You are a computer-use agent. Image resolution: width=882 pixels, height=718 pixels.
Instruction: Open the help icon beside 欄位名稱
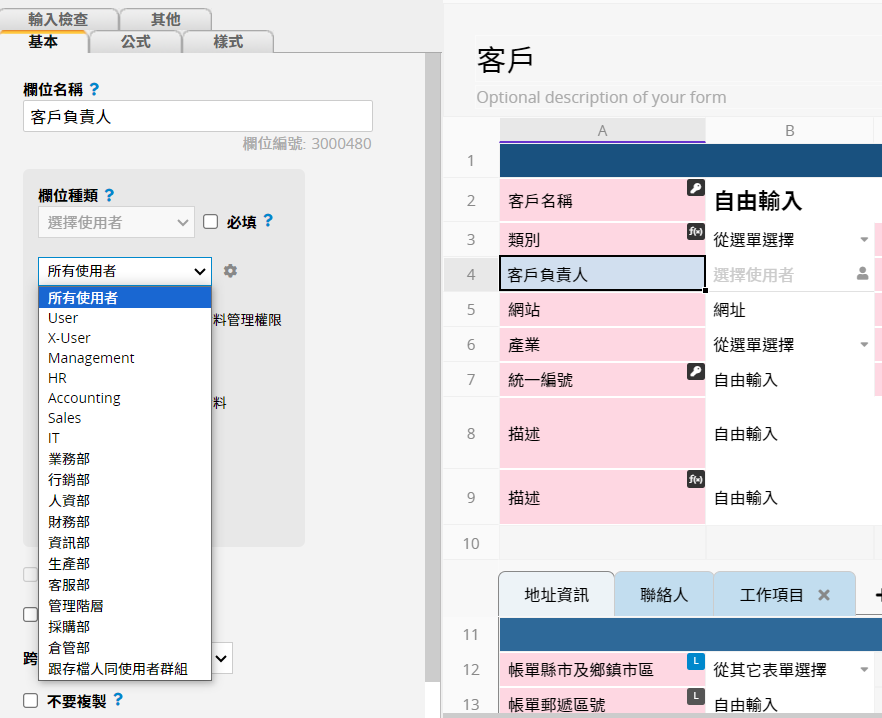point(95,90)
